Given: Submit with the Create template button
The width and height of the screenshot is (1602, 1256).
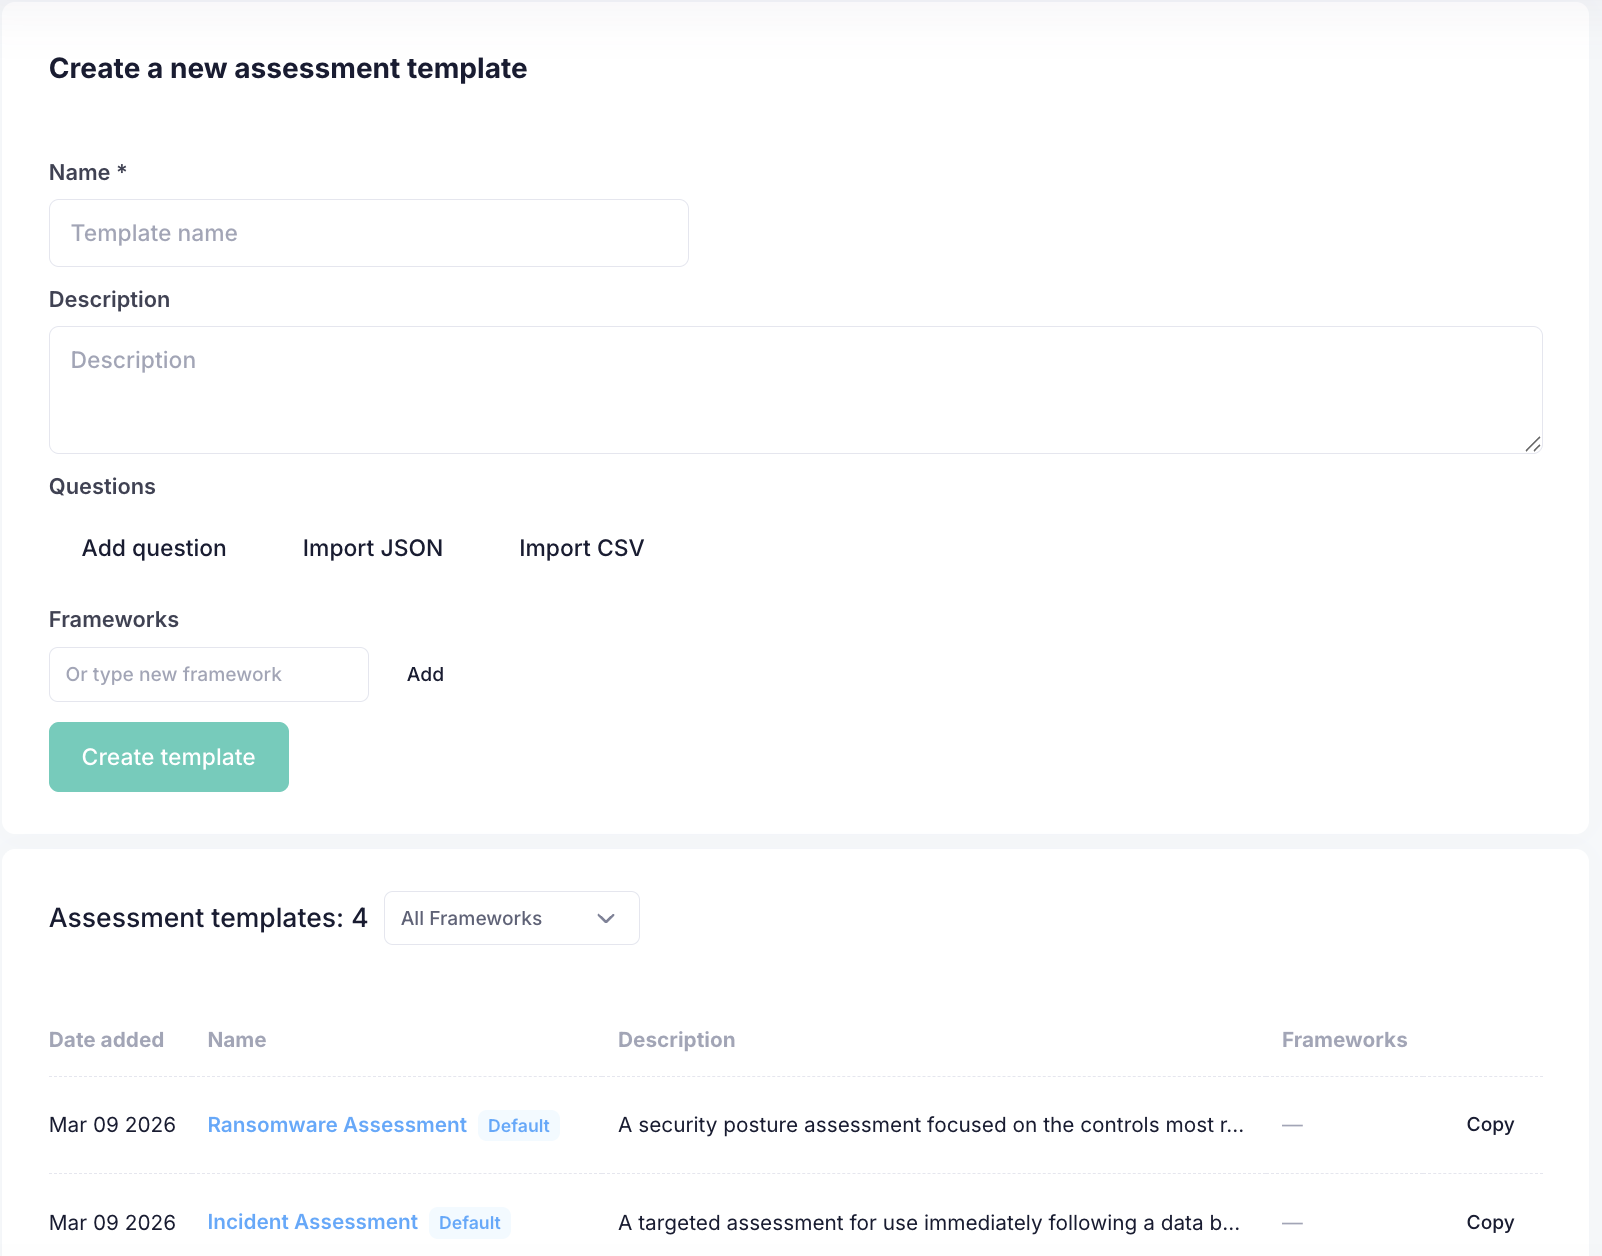Looking at the screenshot, I should 169,757.
